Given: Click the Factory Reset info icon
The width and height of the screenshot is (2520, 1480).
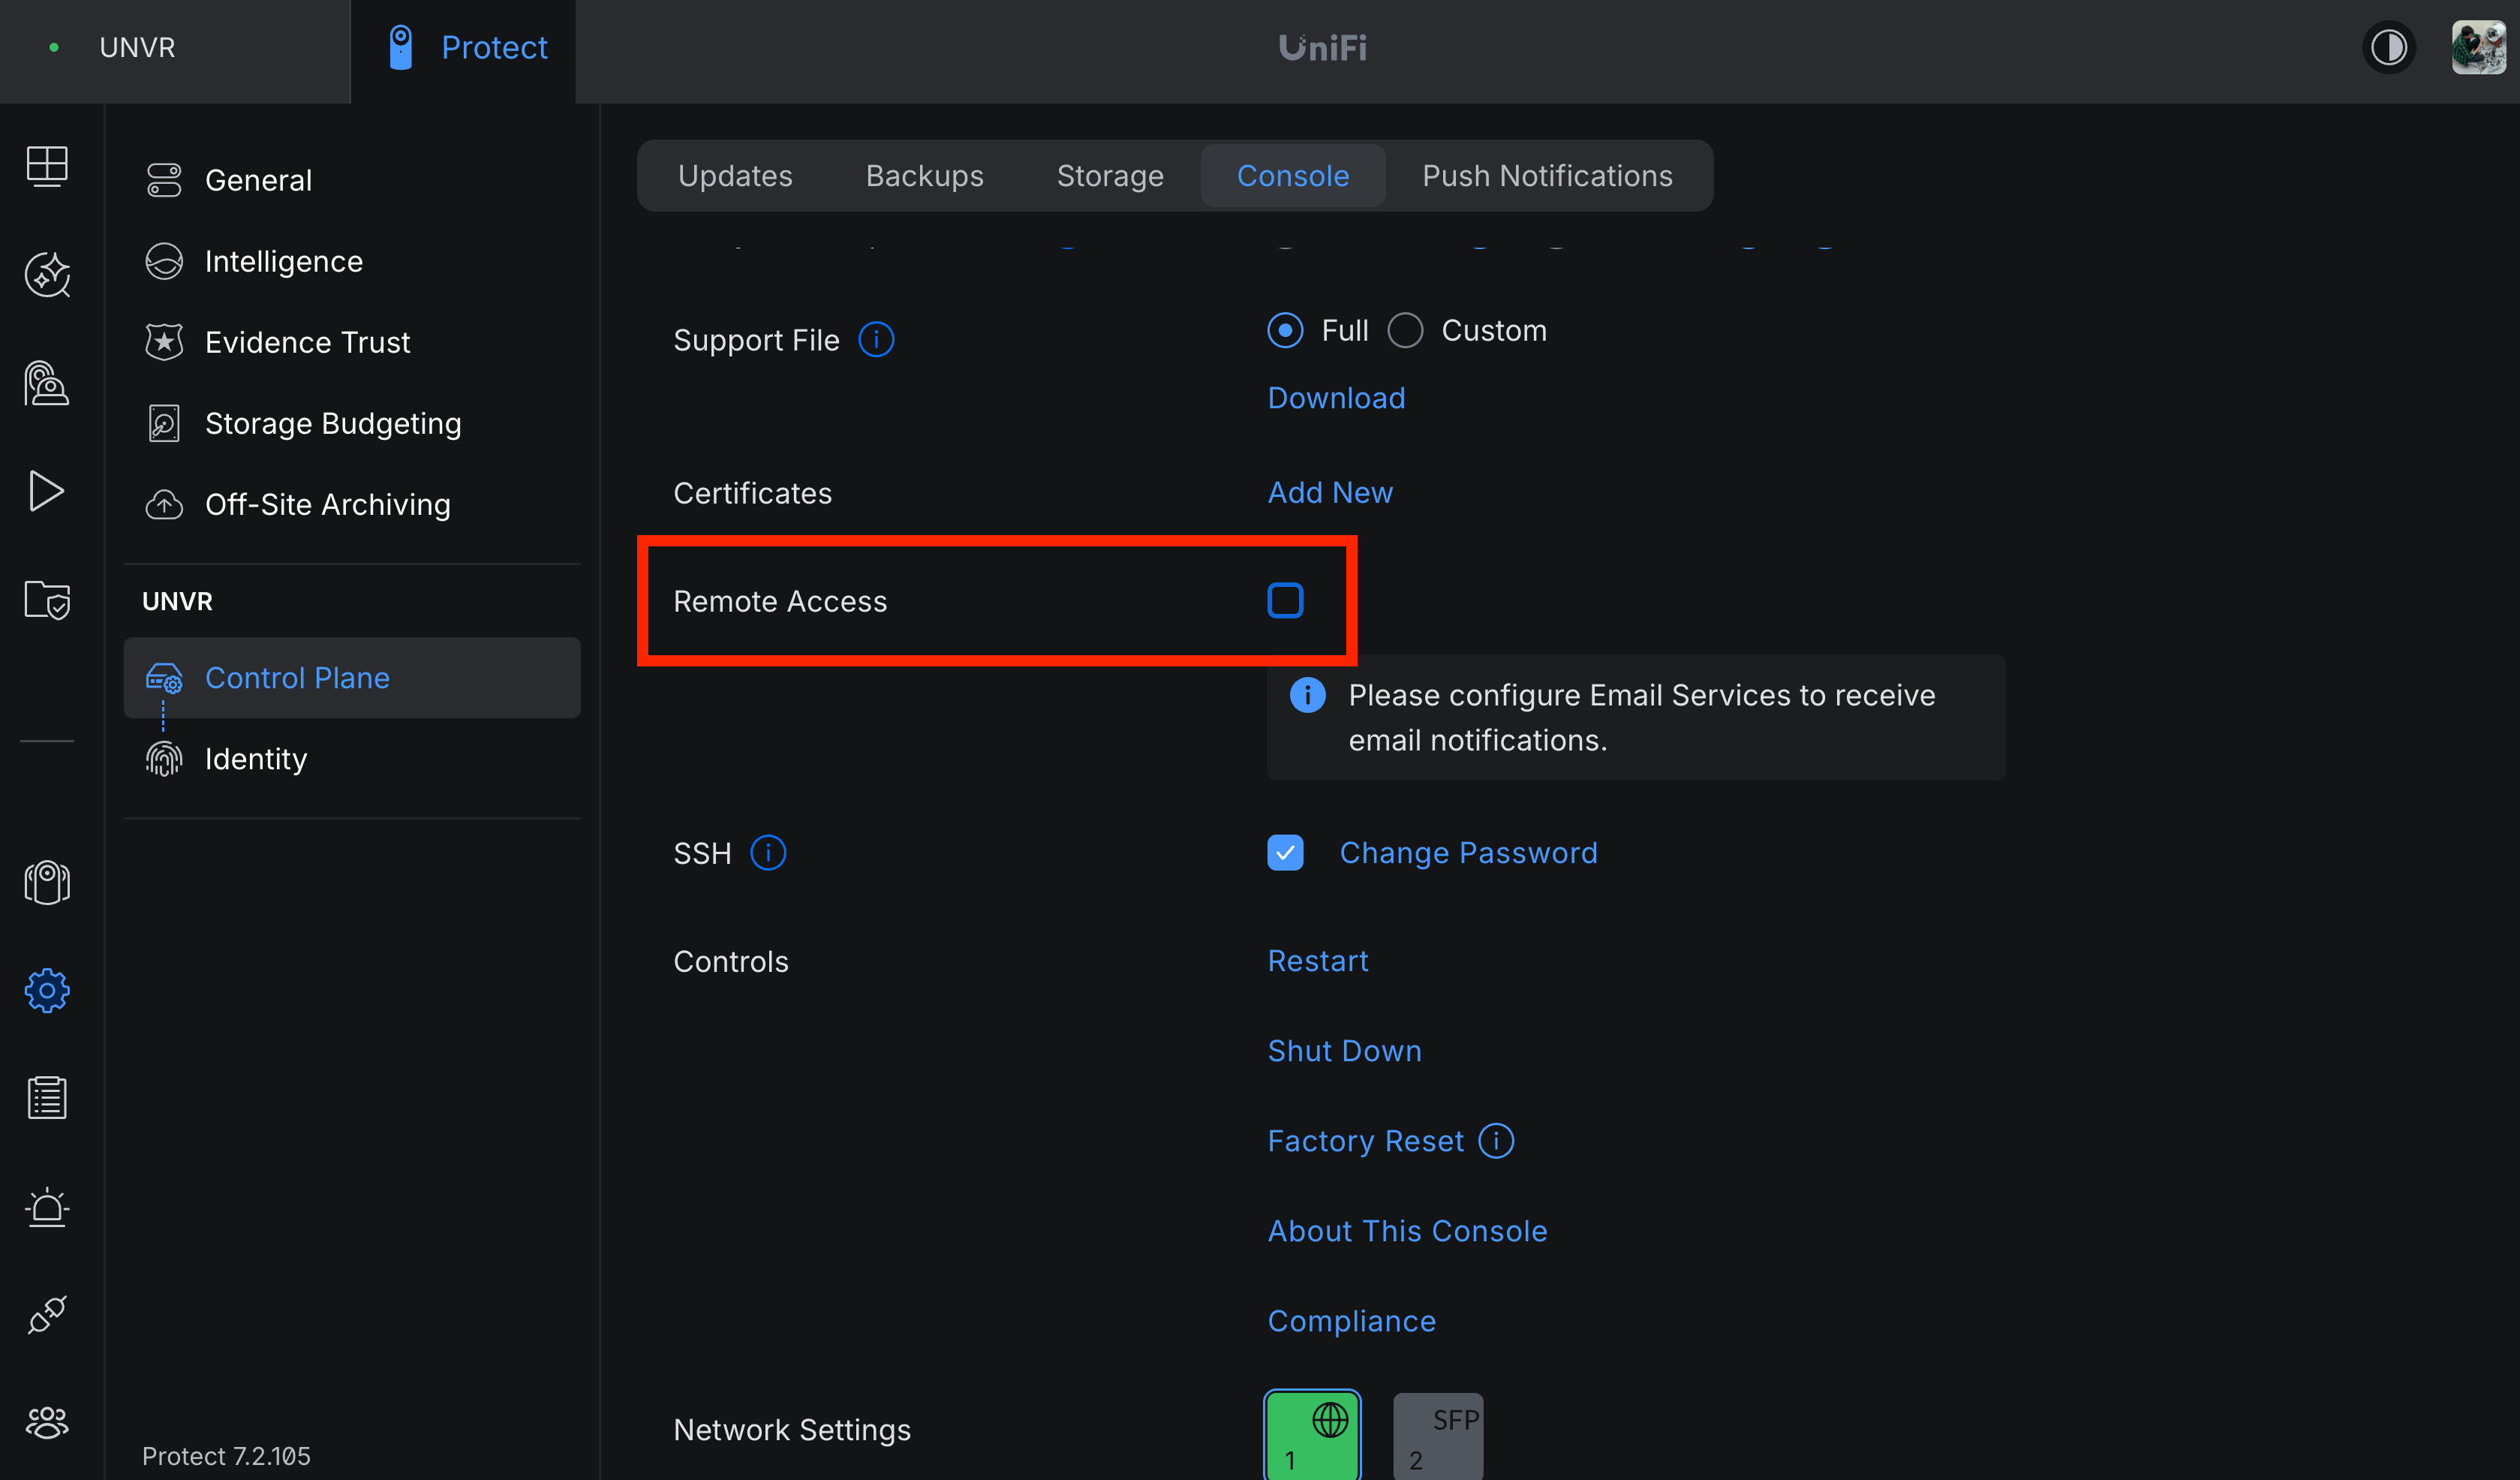Looking at the screenshot, I should (x=1496, y=1141).
